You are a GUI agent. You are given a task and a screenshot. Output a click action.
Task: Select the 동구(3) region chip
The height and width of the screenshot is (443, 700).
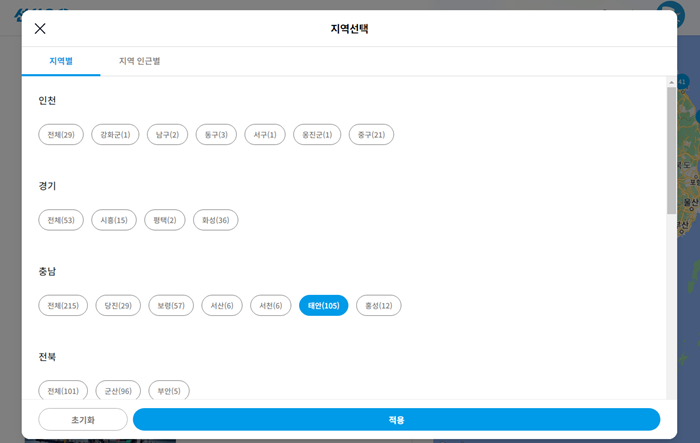(x=216, y=134)
